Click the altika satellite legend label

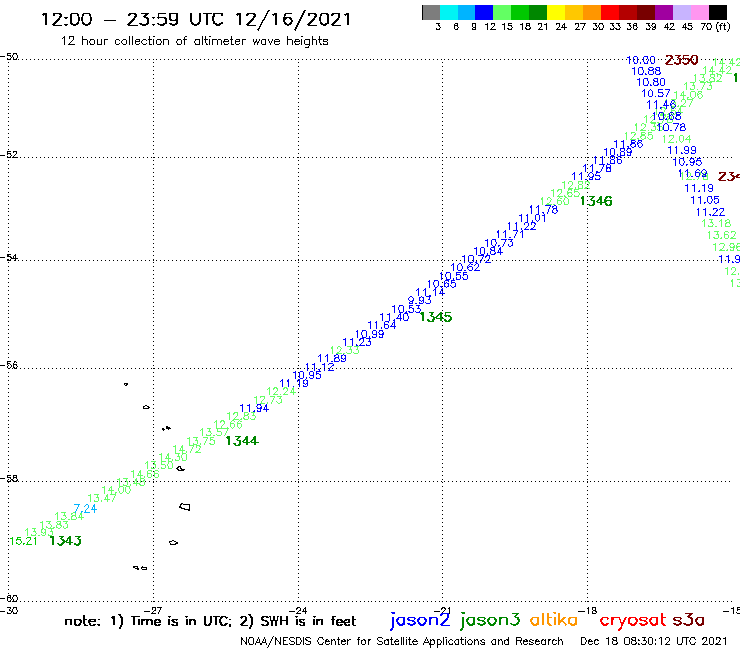click(x=553, y=620)
